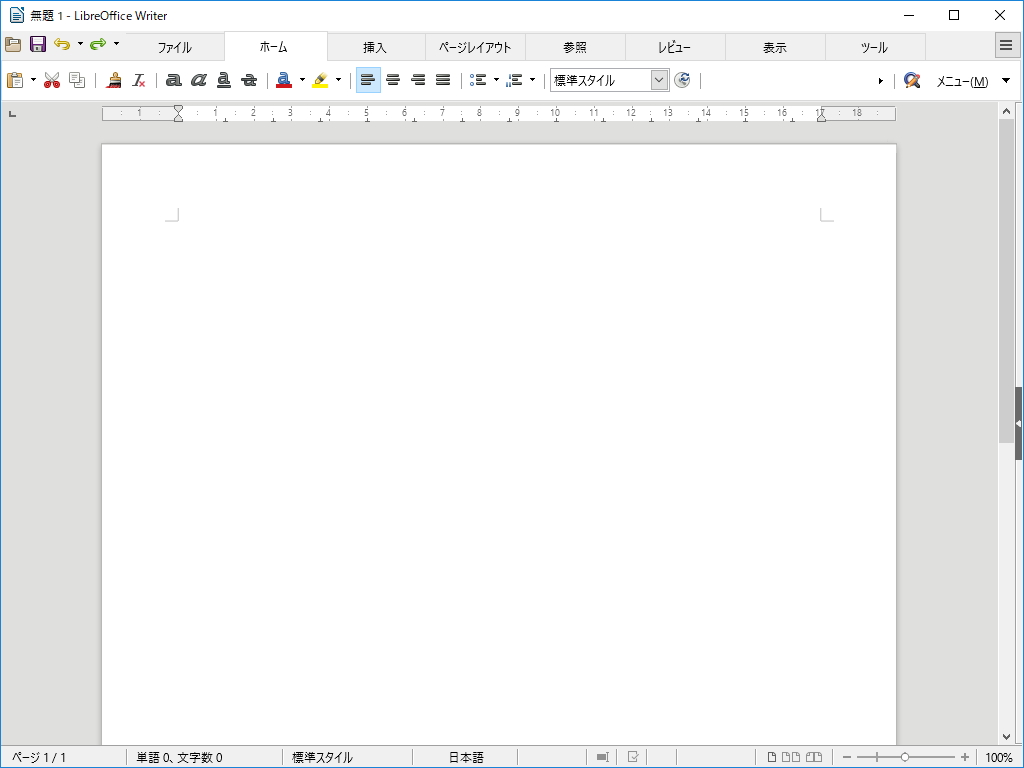Viewport: 1024px width, 768px height.
Task: Click the zoom slider handle
Action: tap(904, 758)
